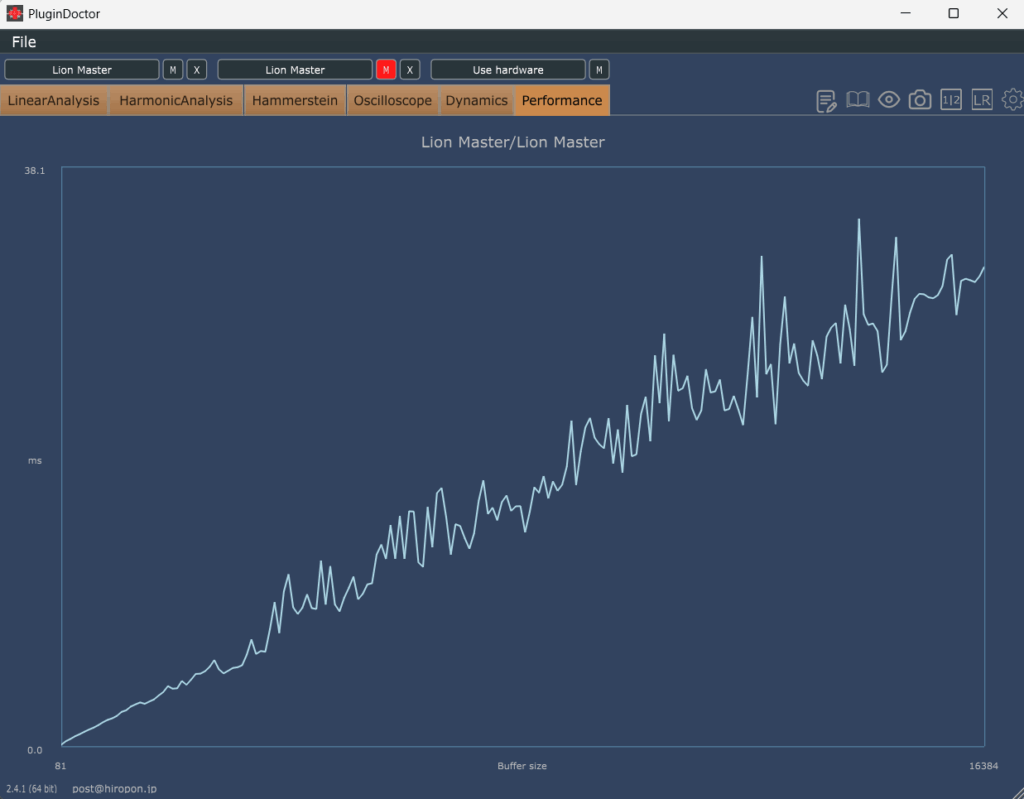Toggle the M button of the first Lion Master slot
Image resolution: width=1024 pixels, height=799 pixels.
[x=173, y=70]
